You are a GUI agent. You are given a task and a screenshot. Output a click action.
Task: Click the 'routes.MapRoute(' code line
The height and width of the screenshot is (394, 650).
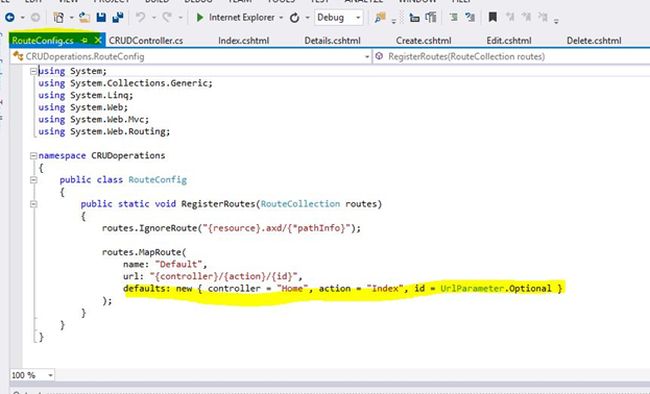(144, 252)
